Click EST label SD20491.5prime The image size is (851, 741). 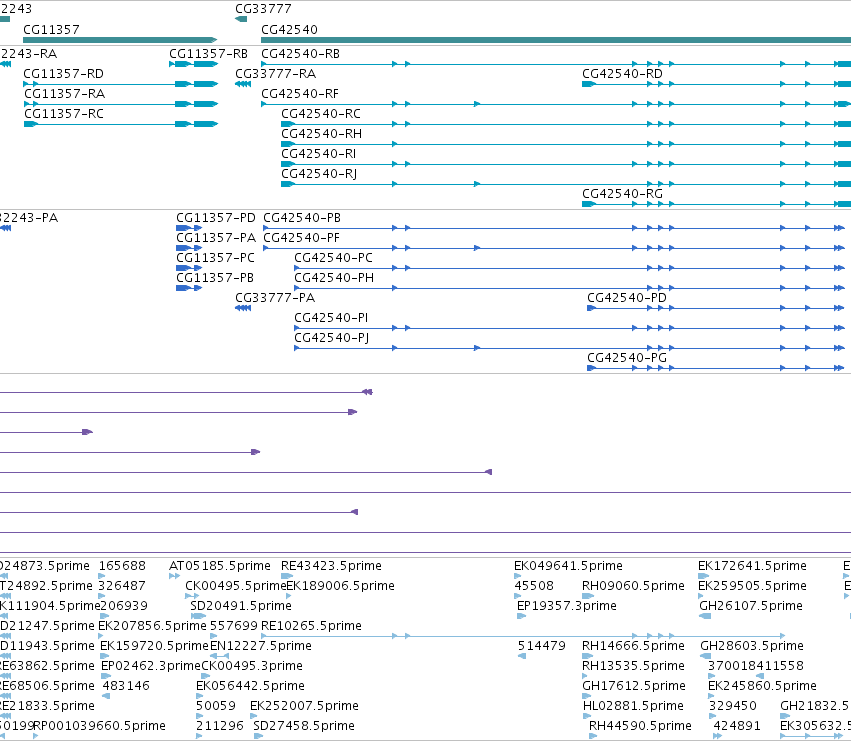(241, 606)
